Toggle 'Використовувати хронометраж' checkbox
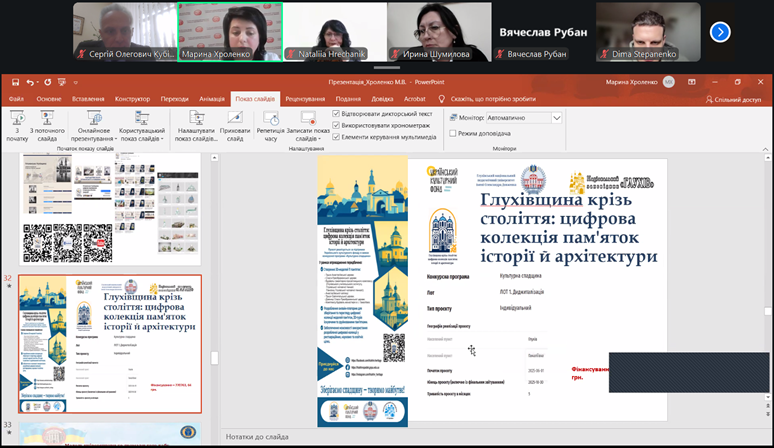The width and height of the screenshot is (774, 448). (x=337, y=124)
